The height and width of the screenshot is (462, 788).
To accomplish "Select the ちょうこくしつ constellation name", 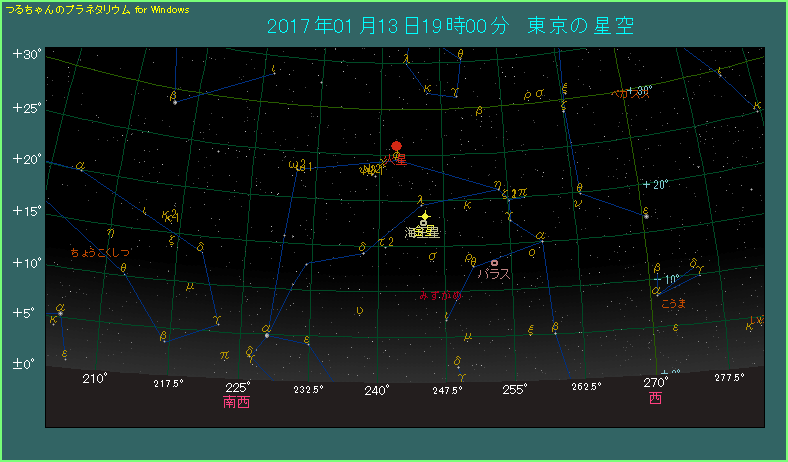I will pyautogui.click(x=98, y=252).
